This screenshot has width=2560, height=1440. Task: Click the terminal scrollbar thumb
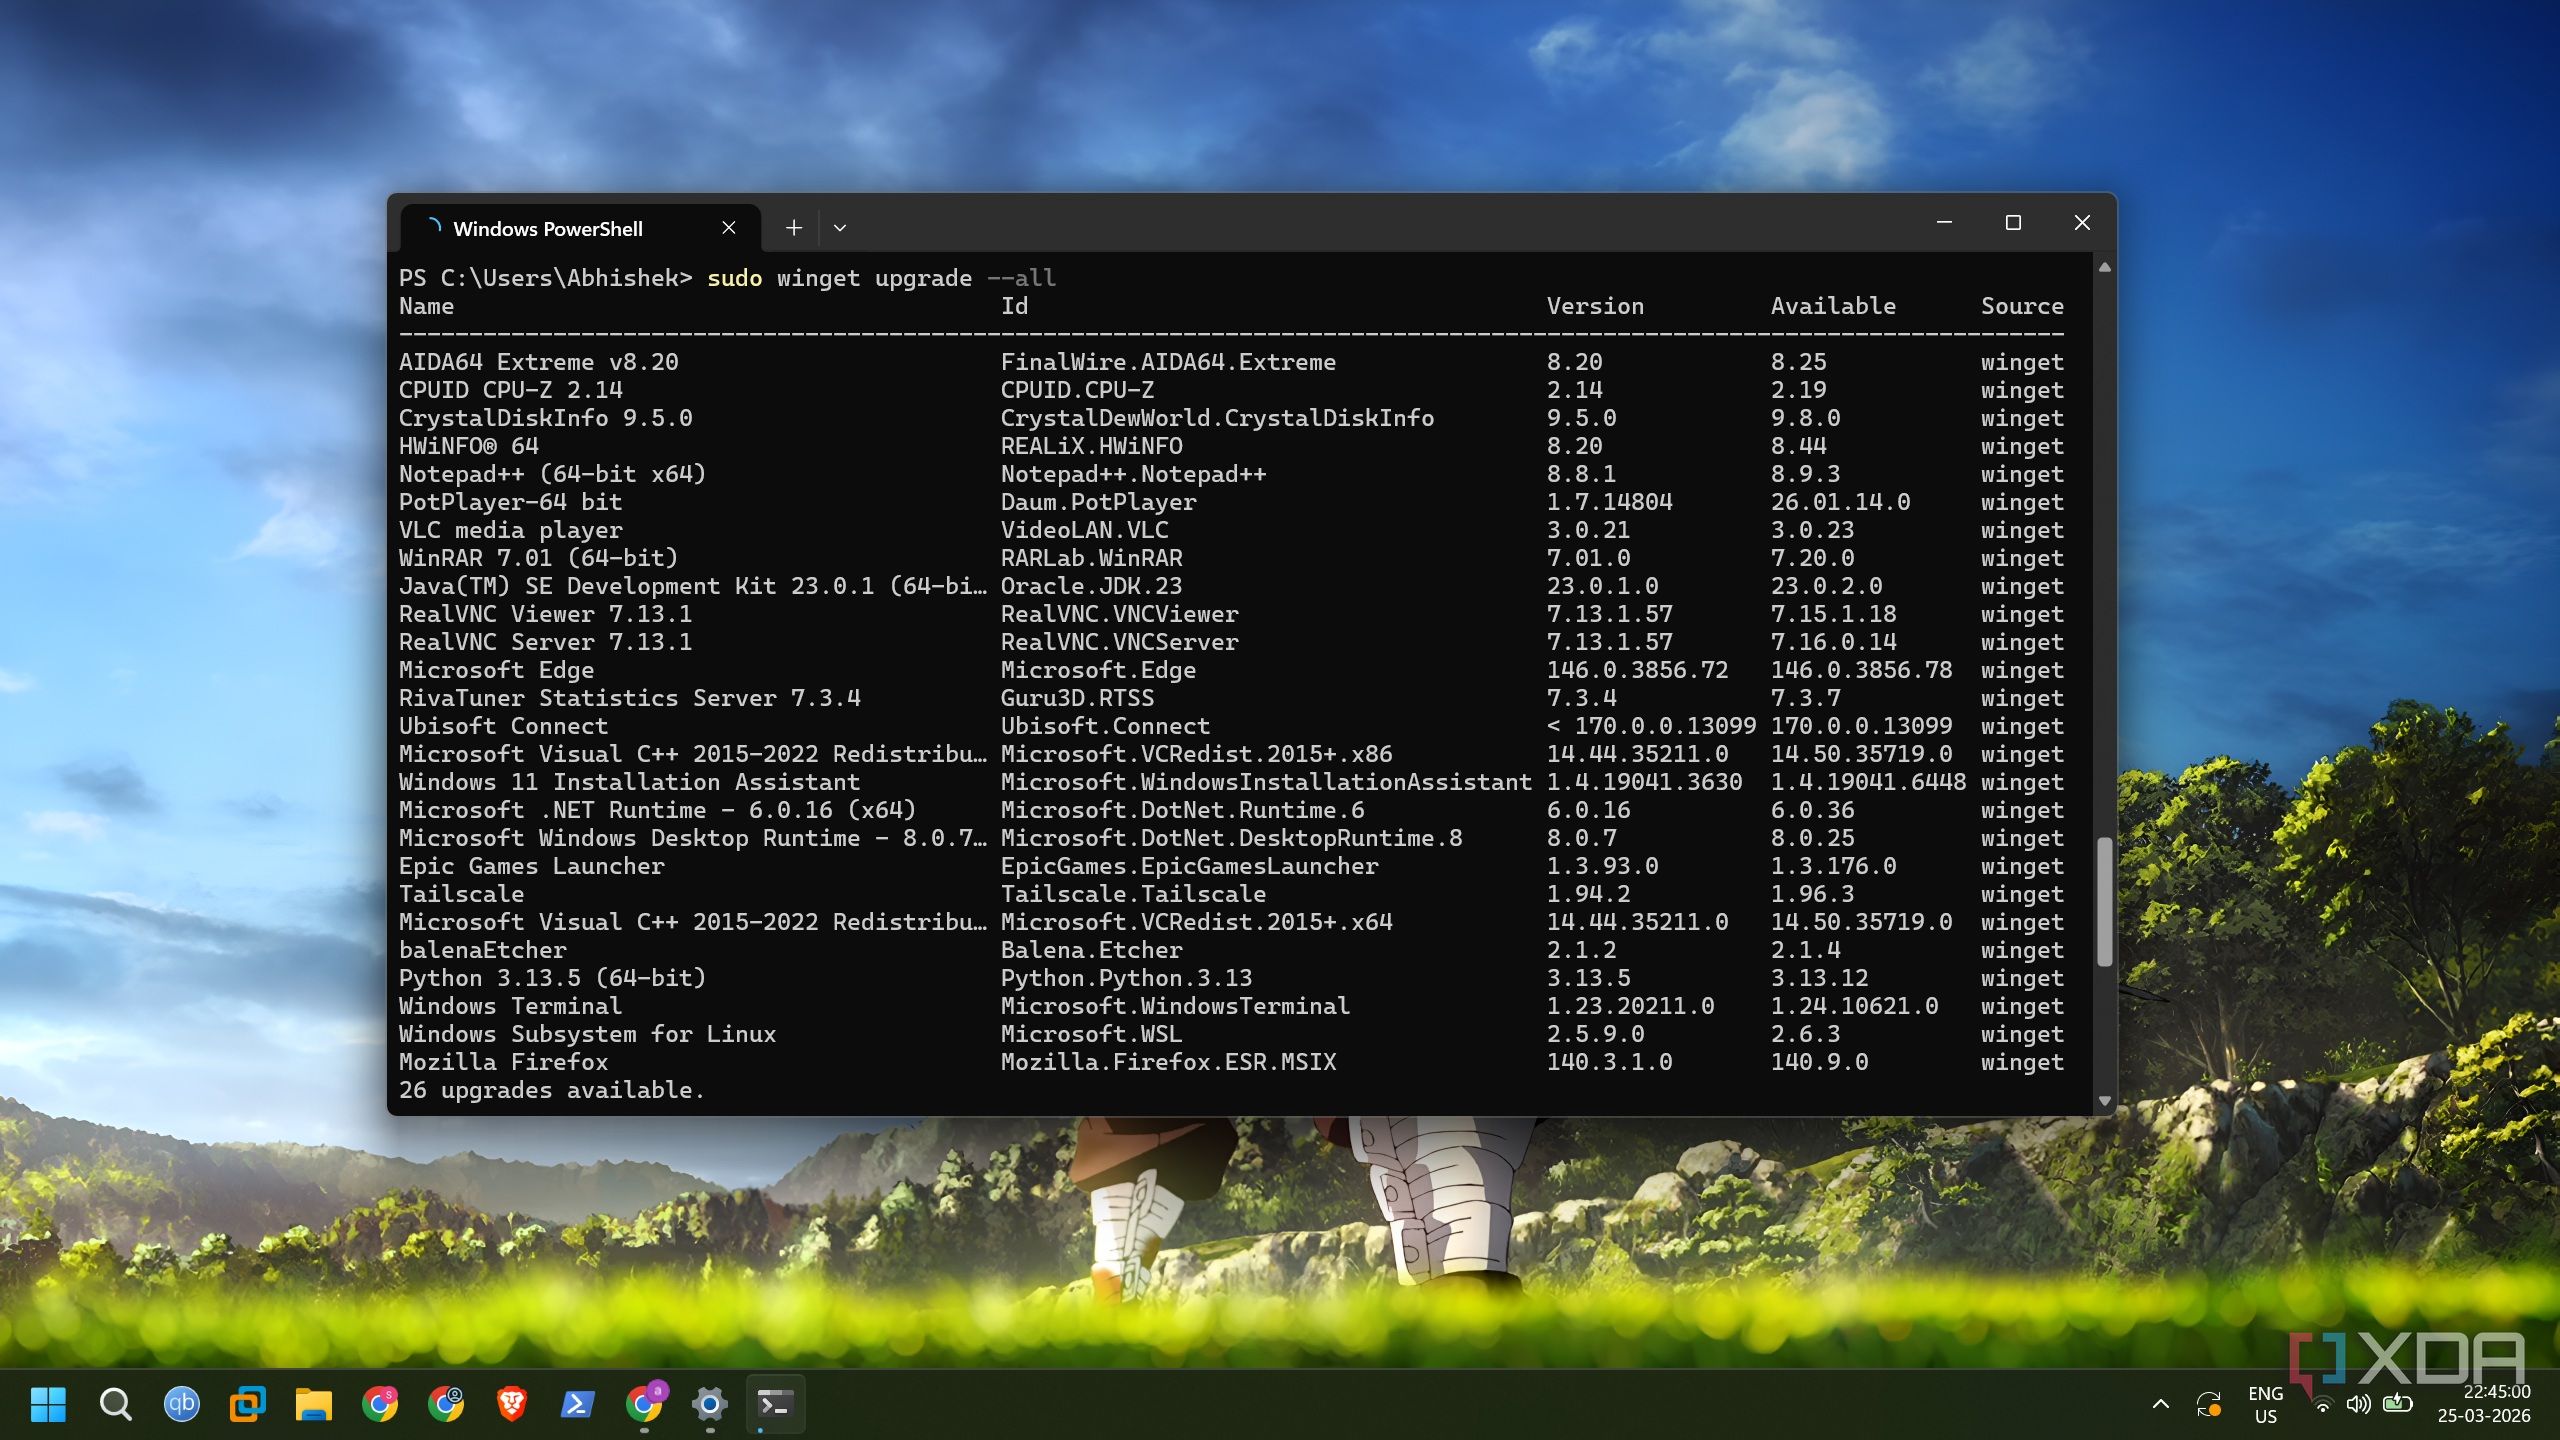(2104, 902)
